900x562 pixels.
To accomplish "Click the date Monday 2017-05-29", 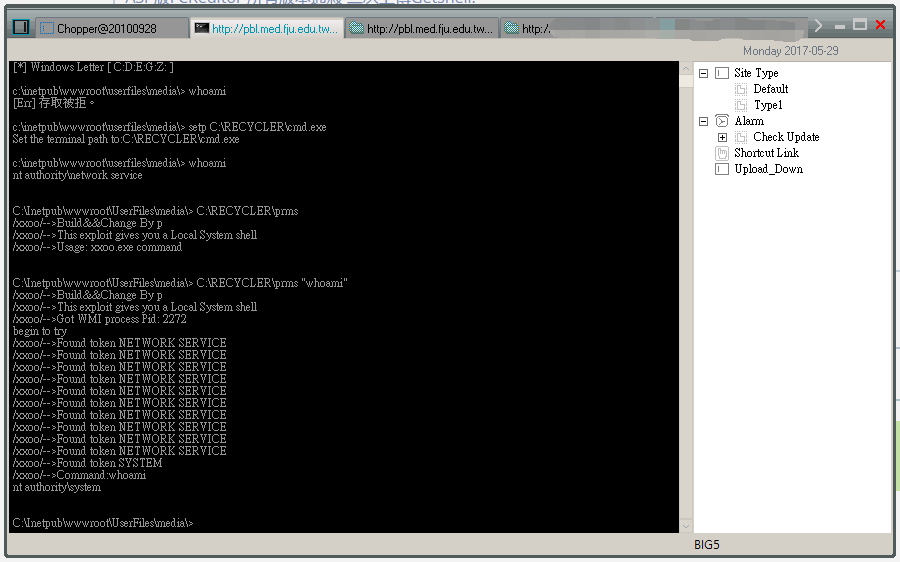I will coord(790,51).
